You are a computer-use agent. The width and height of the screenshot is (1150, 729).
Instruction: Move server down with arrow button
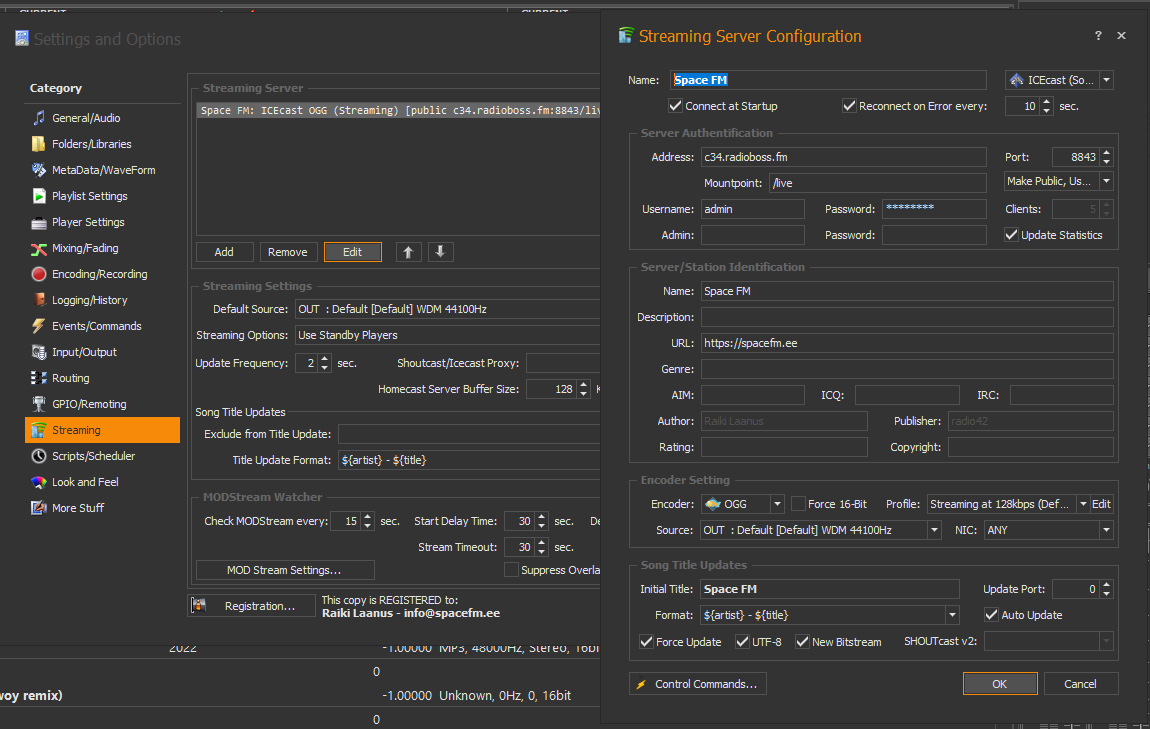pyautogui.click(x=441, y=252)
